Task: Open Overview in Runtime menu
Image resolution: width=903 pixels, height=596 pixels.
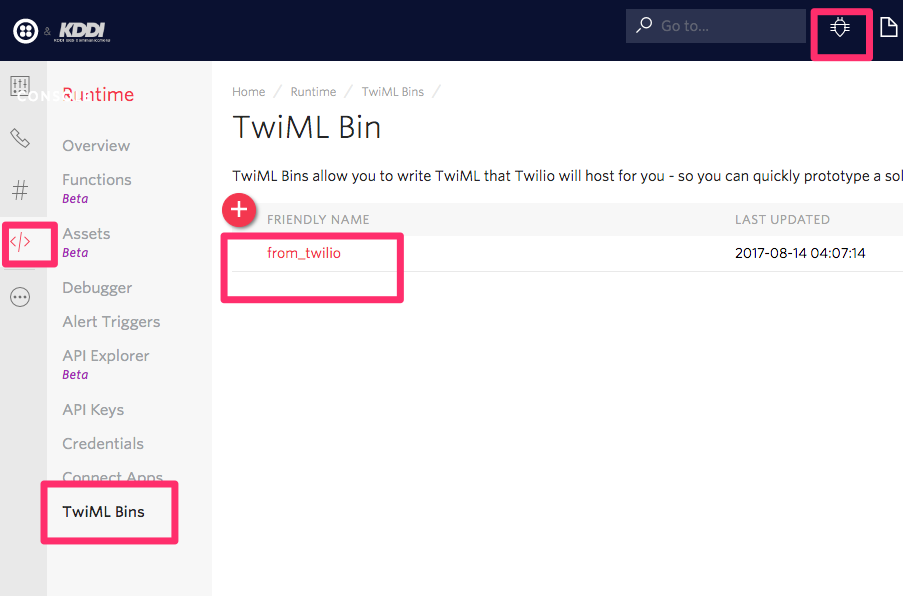Action: [96, 146]
